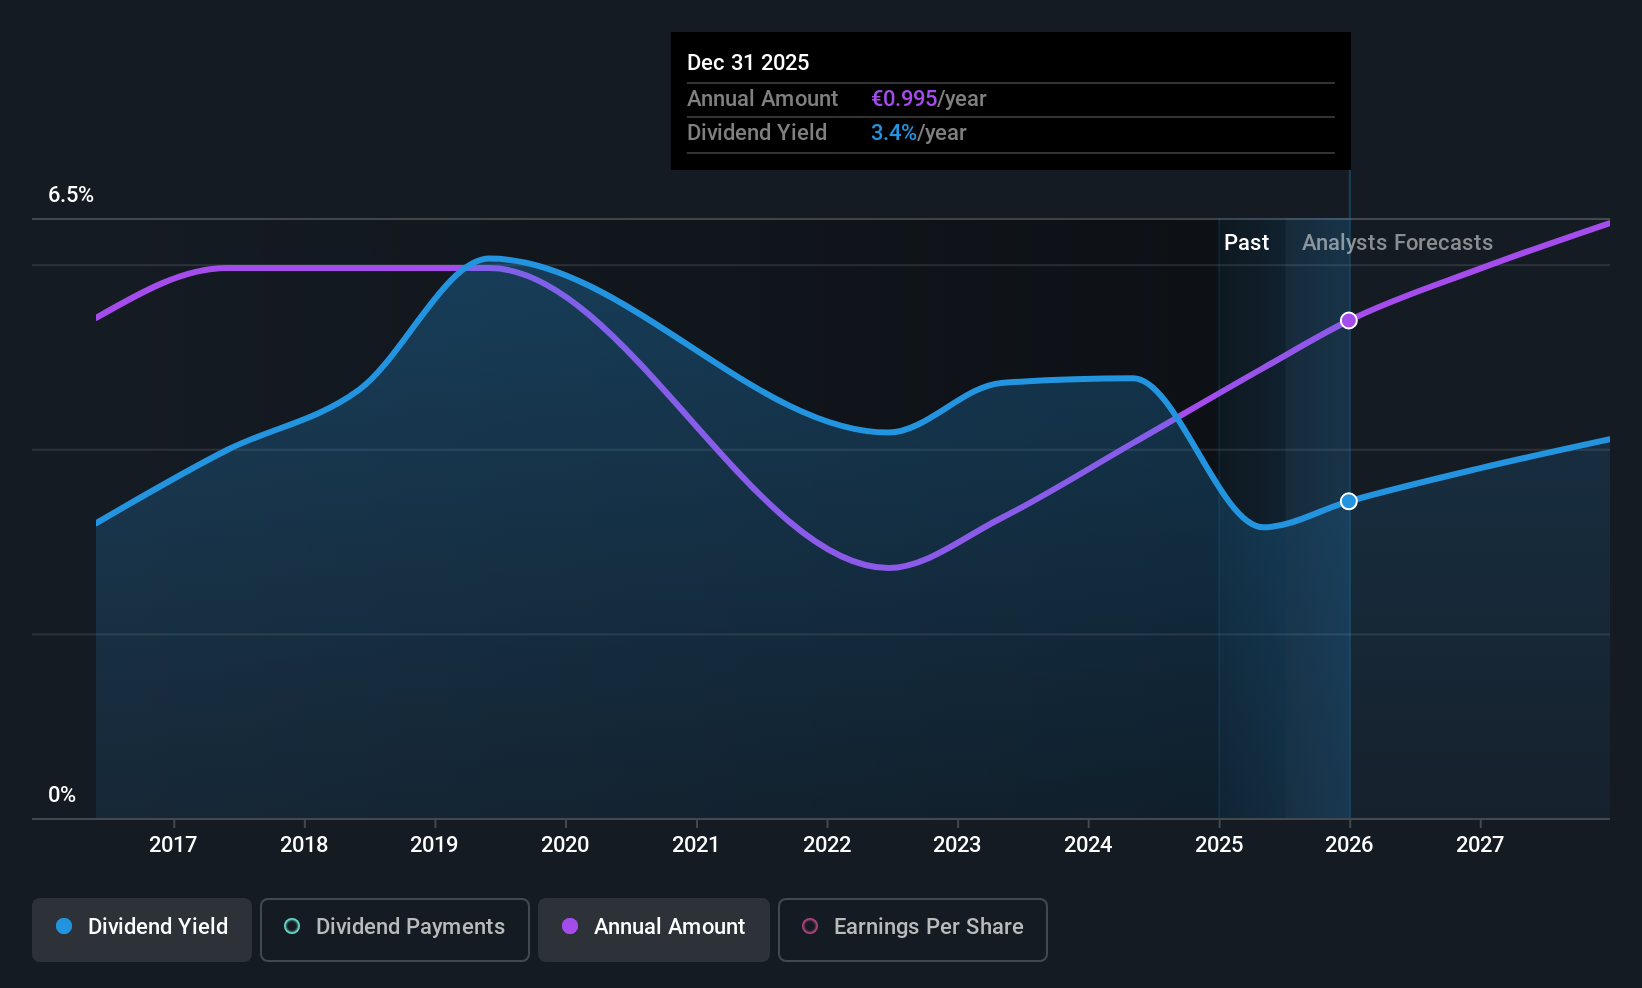Click the 2023 x-axis label
This screenshot has height=988, width=1642.
957,845
